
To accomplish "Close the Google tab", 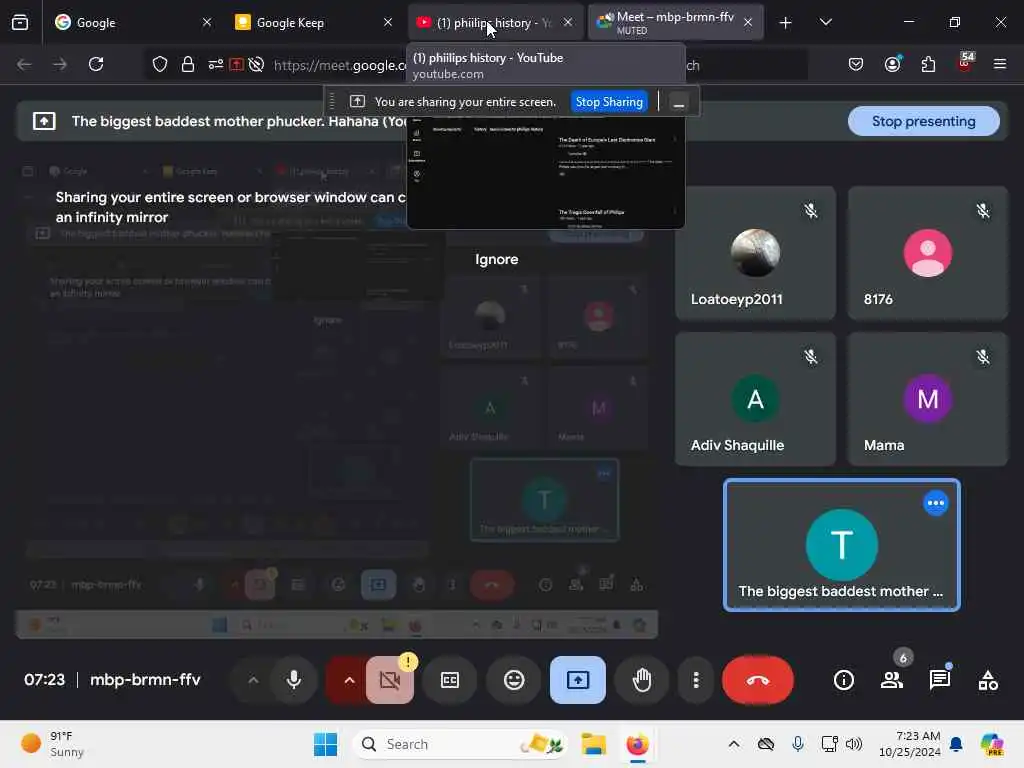I will pyautogui.click(x=207, y=22).
